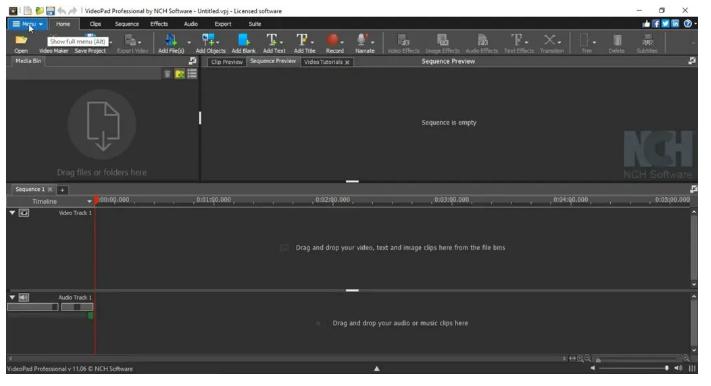This screenshot has width=711, height=386.
Task: Open the Effects ribbon tab
Action: click(159, 24)
